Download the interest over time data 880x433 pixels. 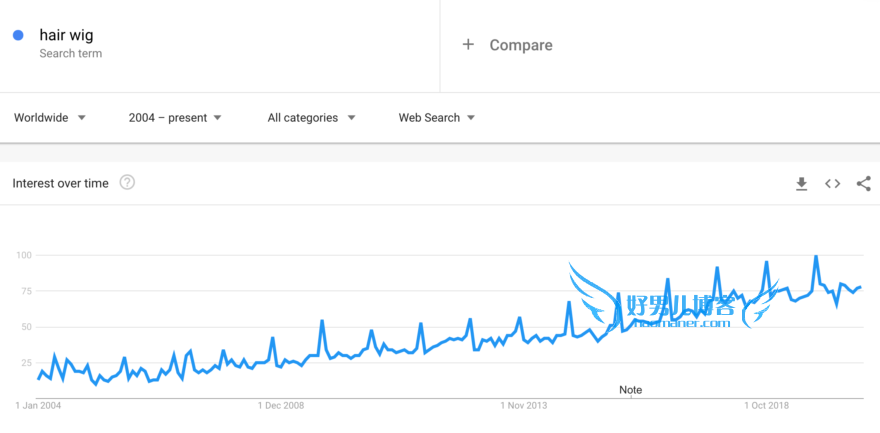point(801,184)
